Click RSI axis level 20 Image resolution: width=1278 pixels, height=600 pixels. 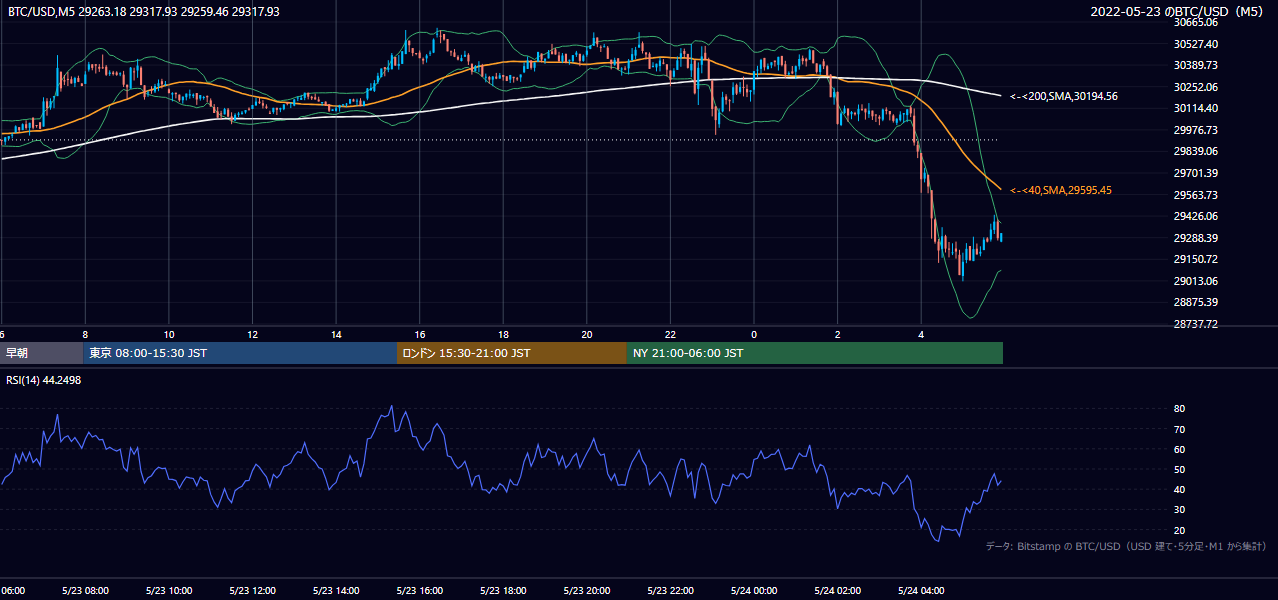(x=1180, y=530)
